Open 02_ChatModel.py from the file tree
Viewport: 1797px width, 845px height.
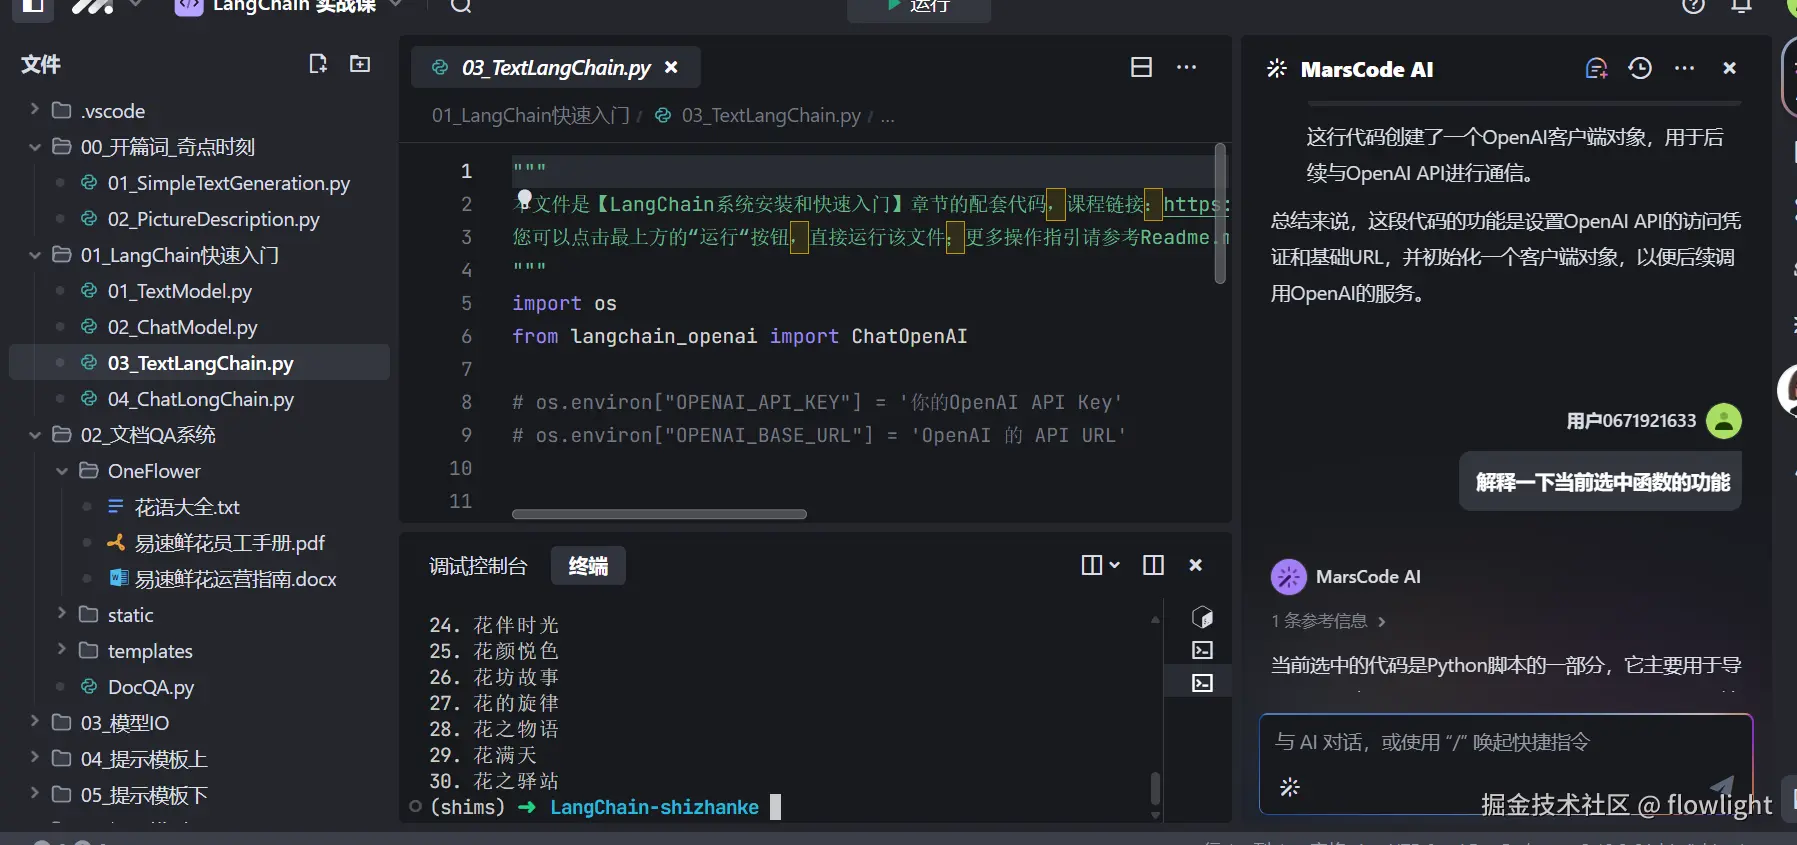[x=182, y=327]
